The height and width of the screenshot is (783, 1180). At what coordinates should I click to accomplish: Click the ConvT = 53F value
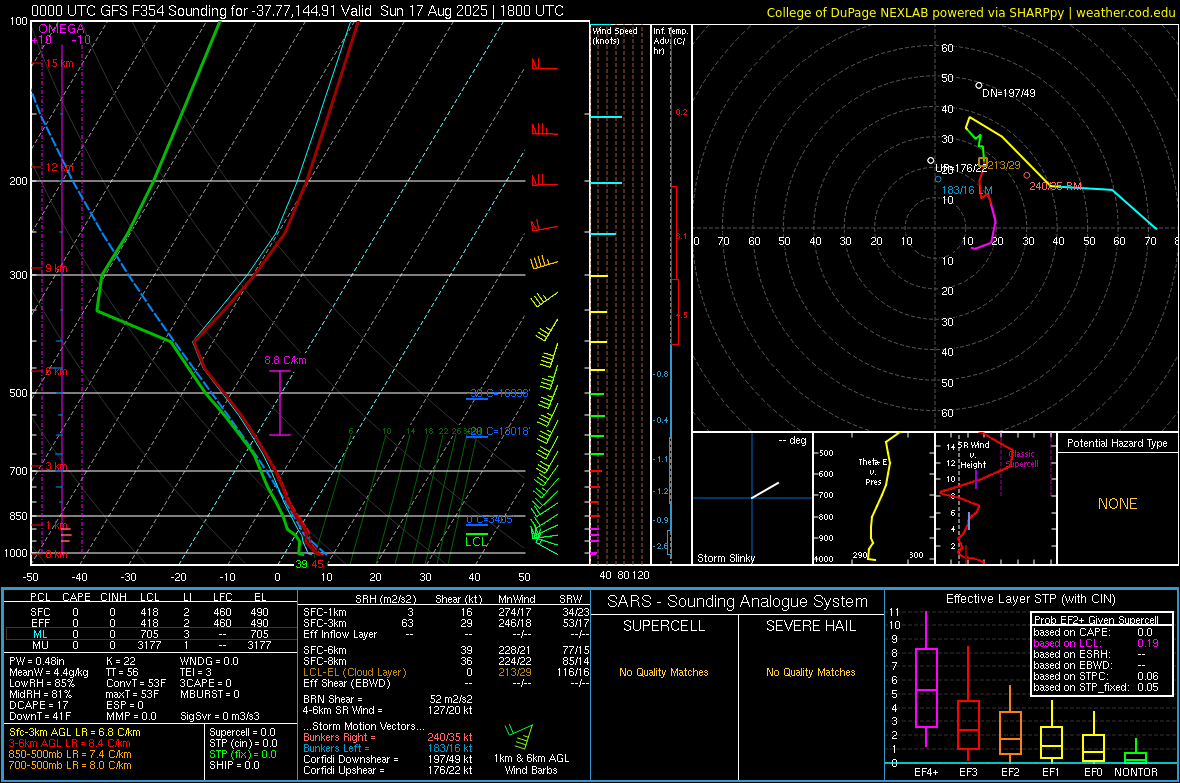coord(136,683)
